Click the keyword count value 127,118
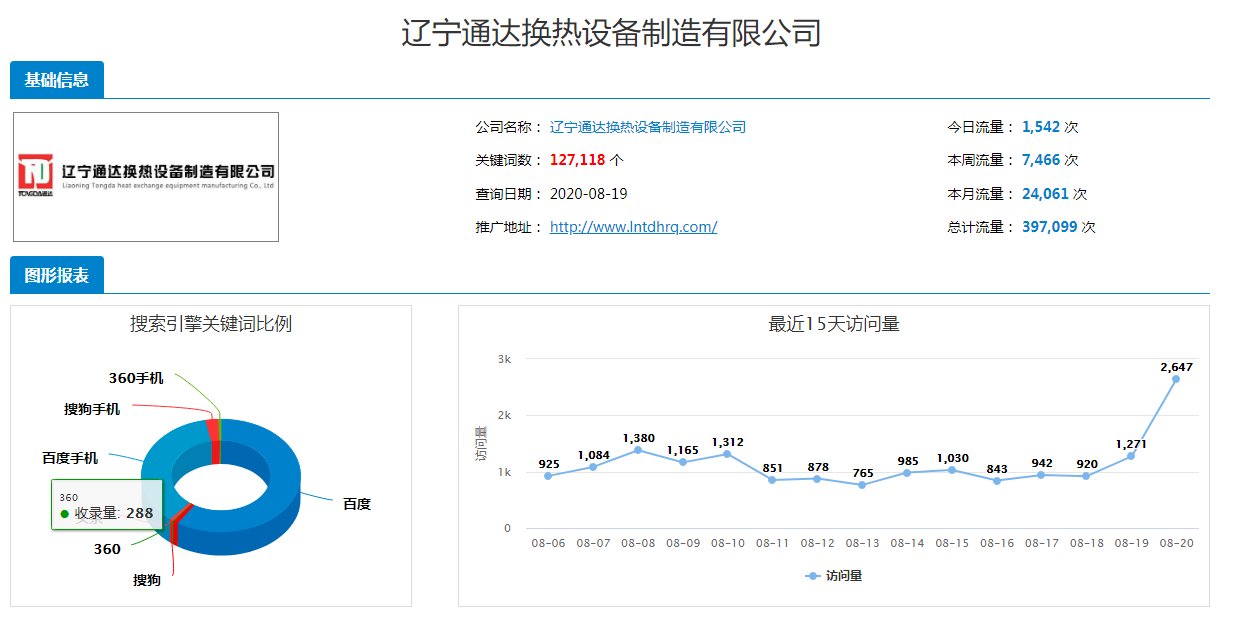 point(578,160)
